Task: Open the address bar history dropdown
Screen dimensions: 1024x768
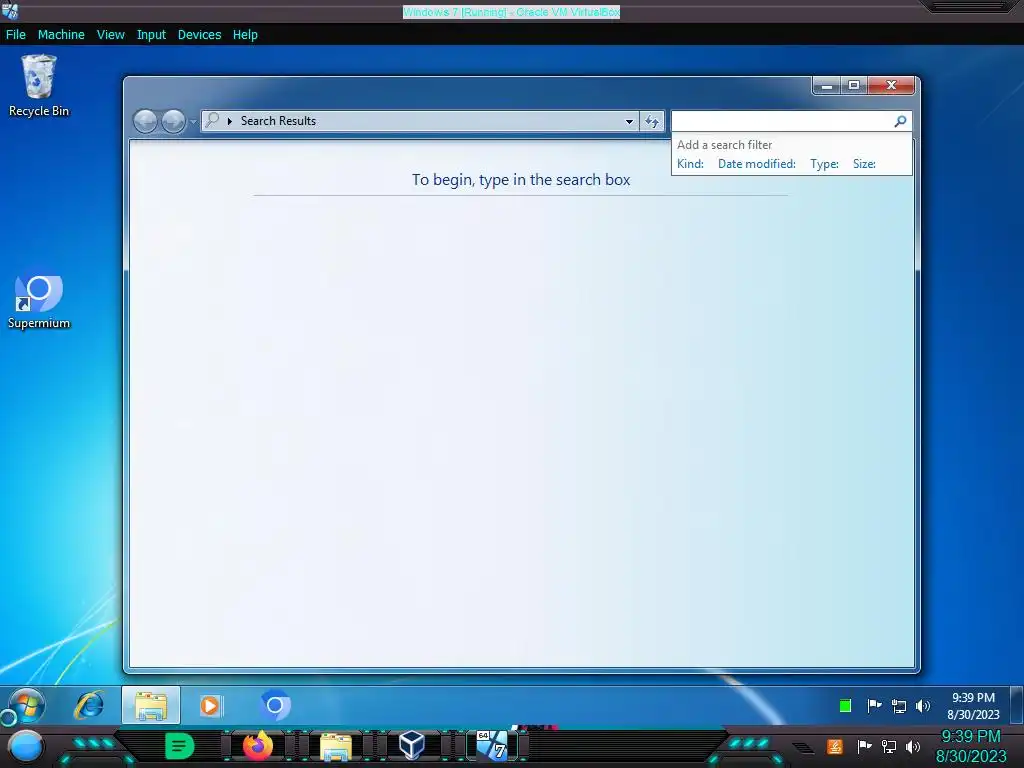Action: click(x=629, y=121)
